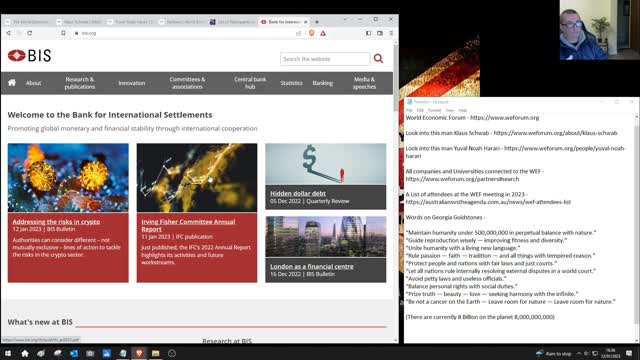Open Irving Fisher Committee Annual Report link
This screenshot has height=360, width=640.
[x=188, y=225]
